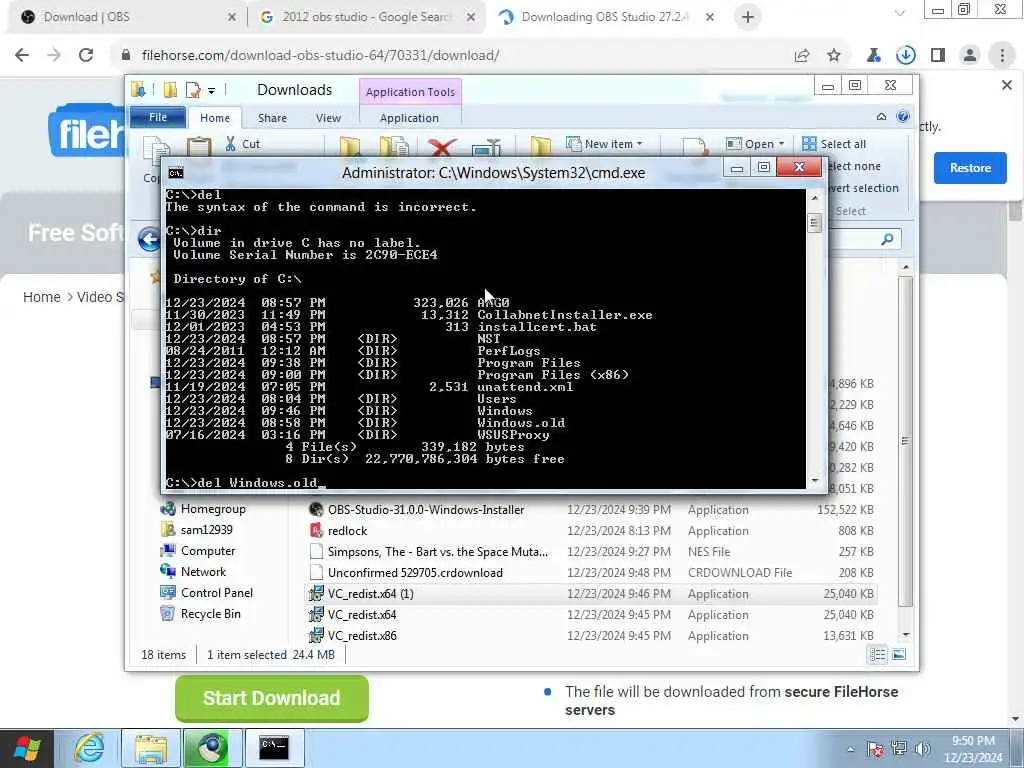1024x768 pixels.
Task: Select sam12939 in navigation pane
Action: [x=197, y=530]
